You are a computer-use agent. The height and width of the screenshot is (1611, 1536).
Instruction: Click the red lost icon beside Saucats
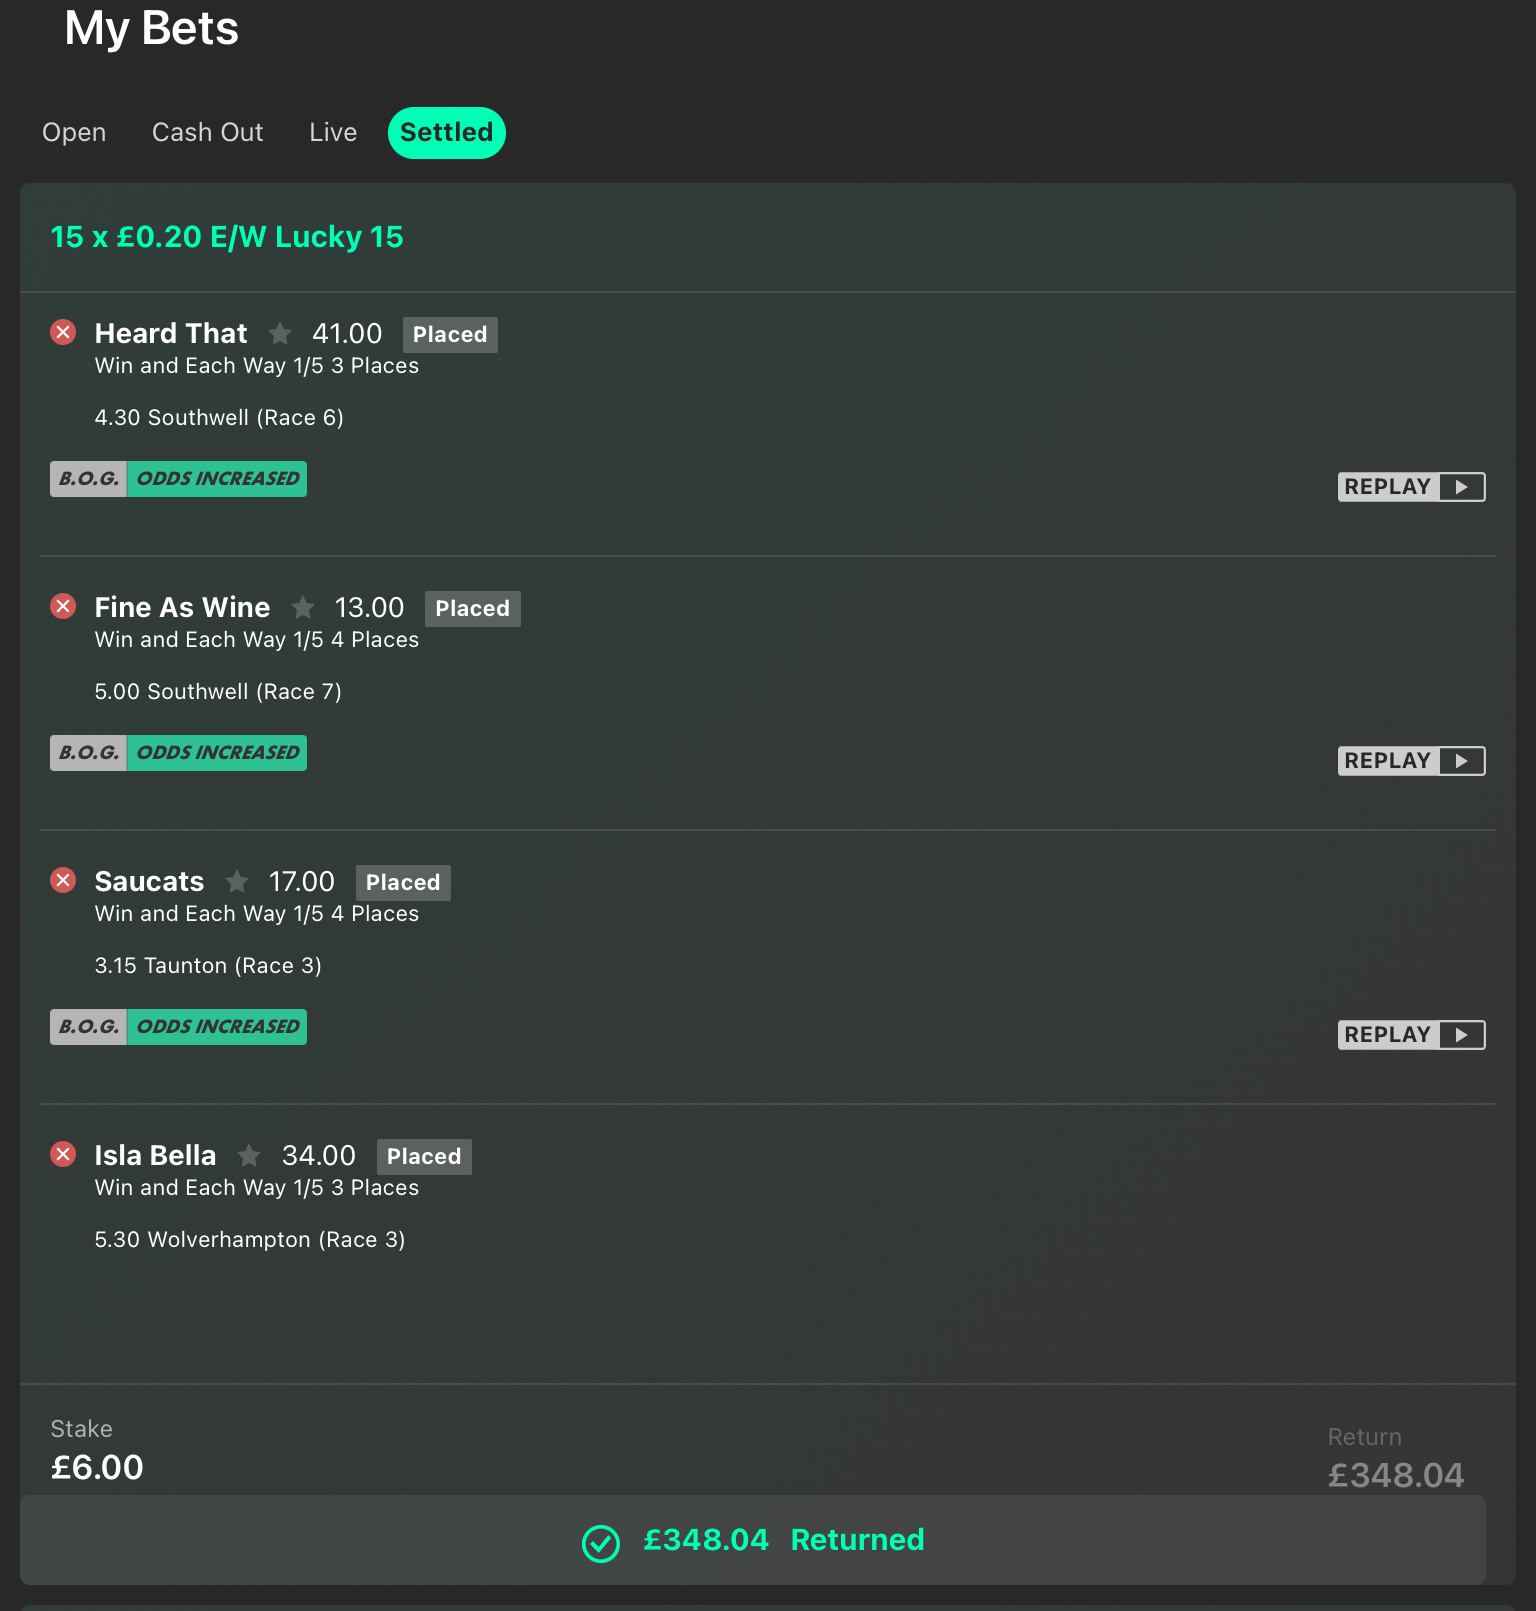click(x=63, y=880)
